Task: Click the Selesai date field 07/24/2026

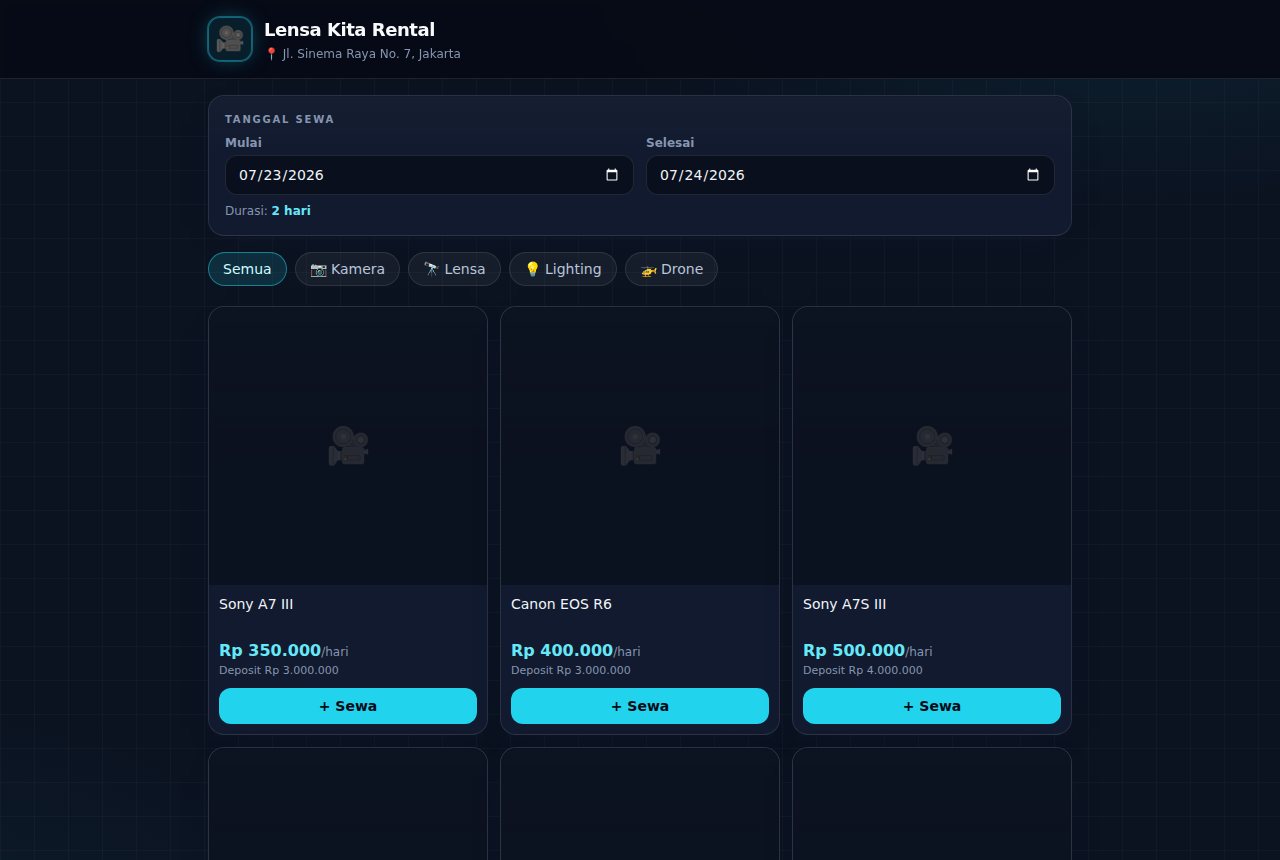Action: [x=850, y=175]
